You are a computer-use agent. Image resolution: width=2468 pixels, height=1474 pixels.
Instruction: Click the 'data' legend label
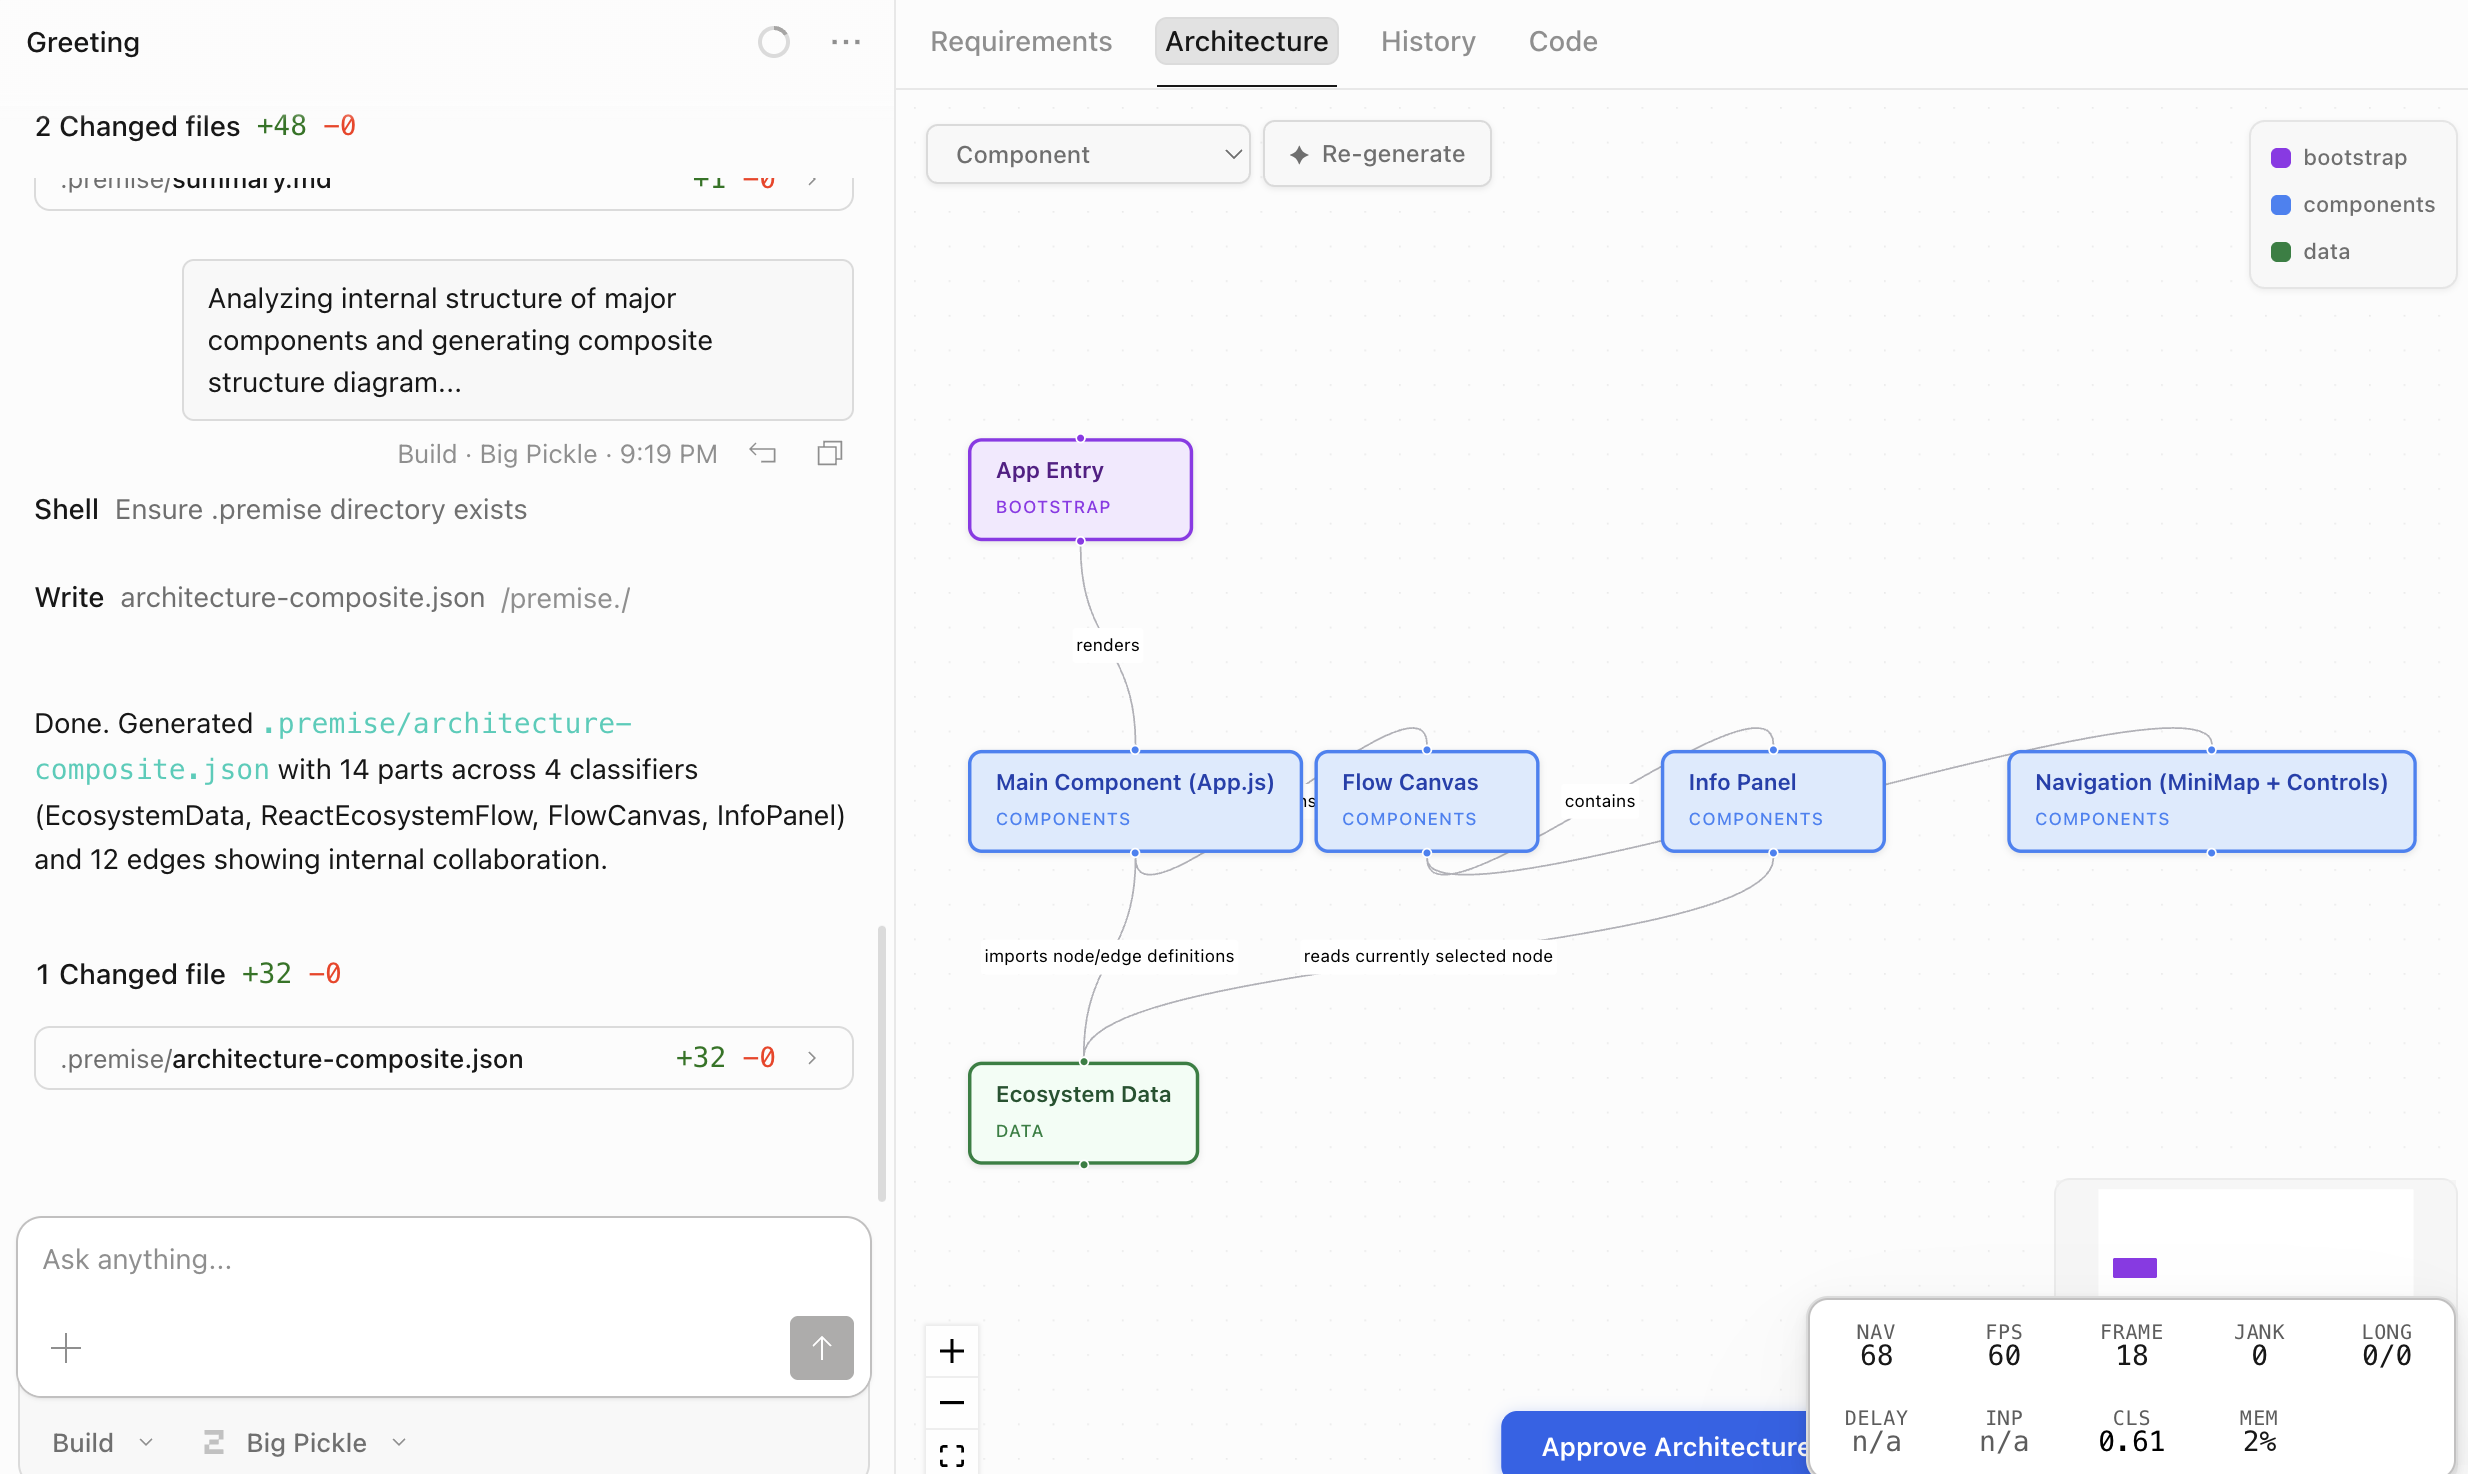(2326, 252)
